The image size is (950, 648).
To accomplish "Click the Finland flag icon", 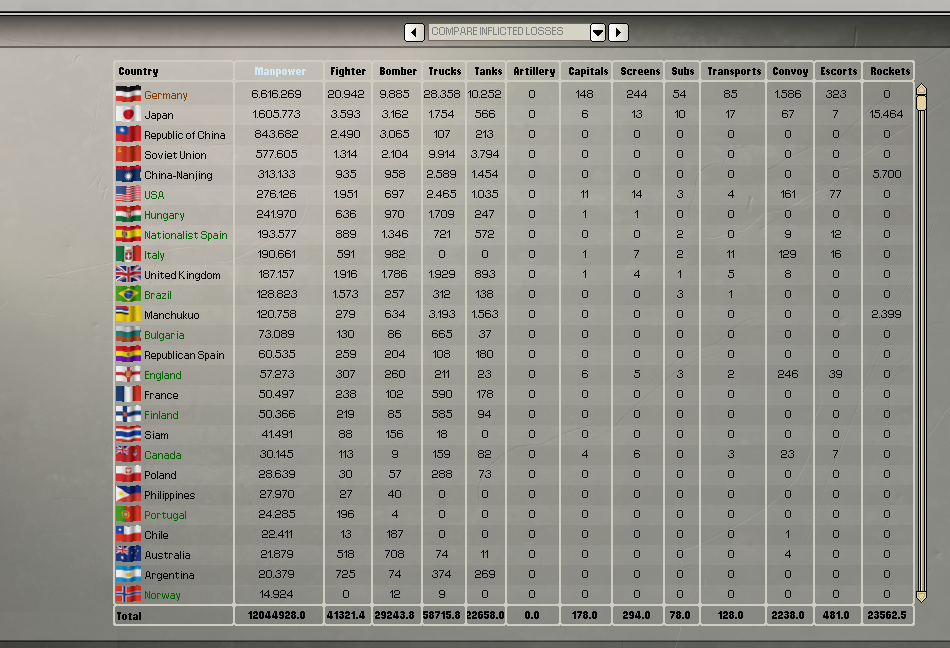I will (128, 414).
